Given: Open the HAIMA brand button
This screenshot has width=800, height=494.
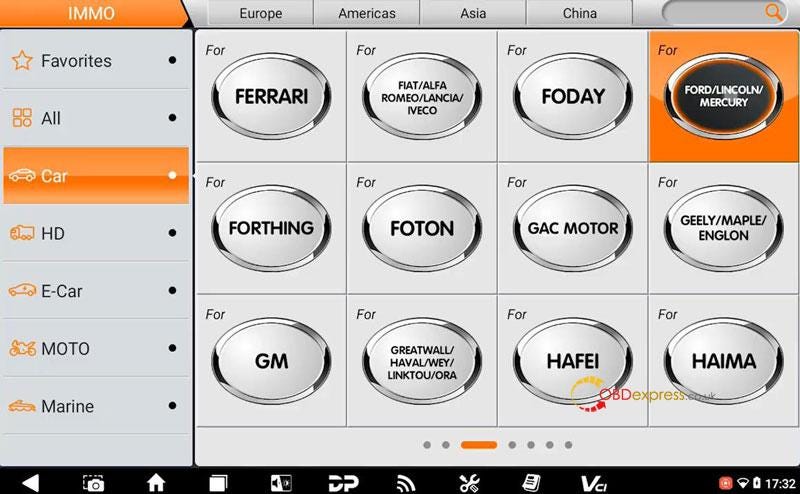Looking at the screenshot, I should coord(723,361).
